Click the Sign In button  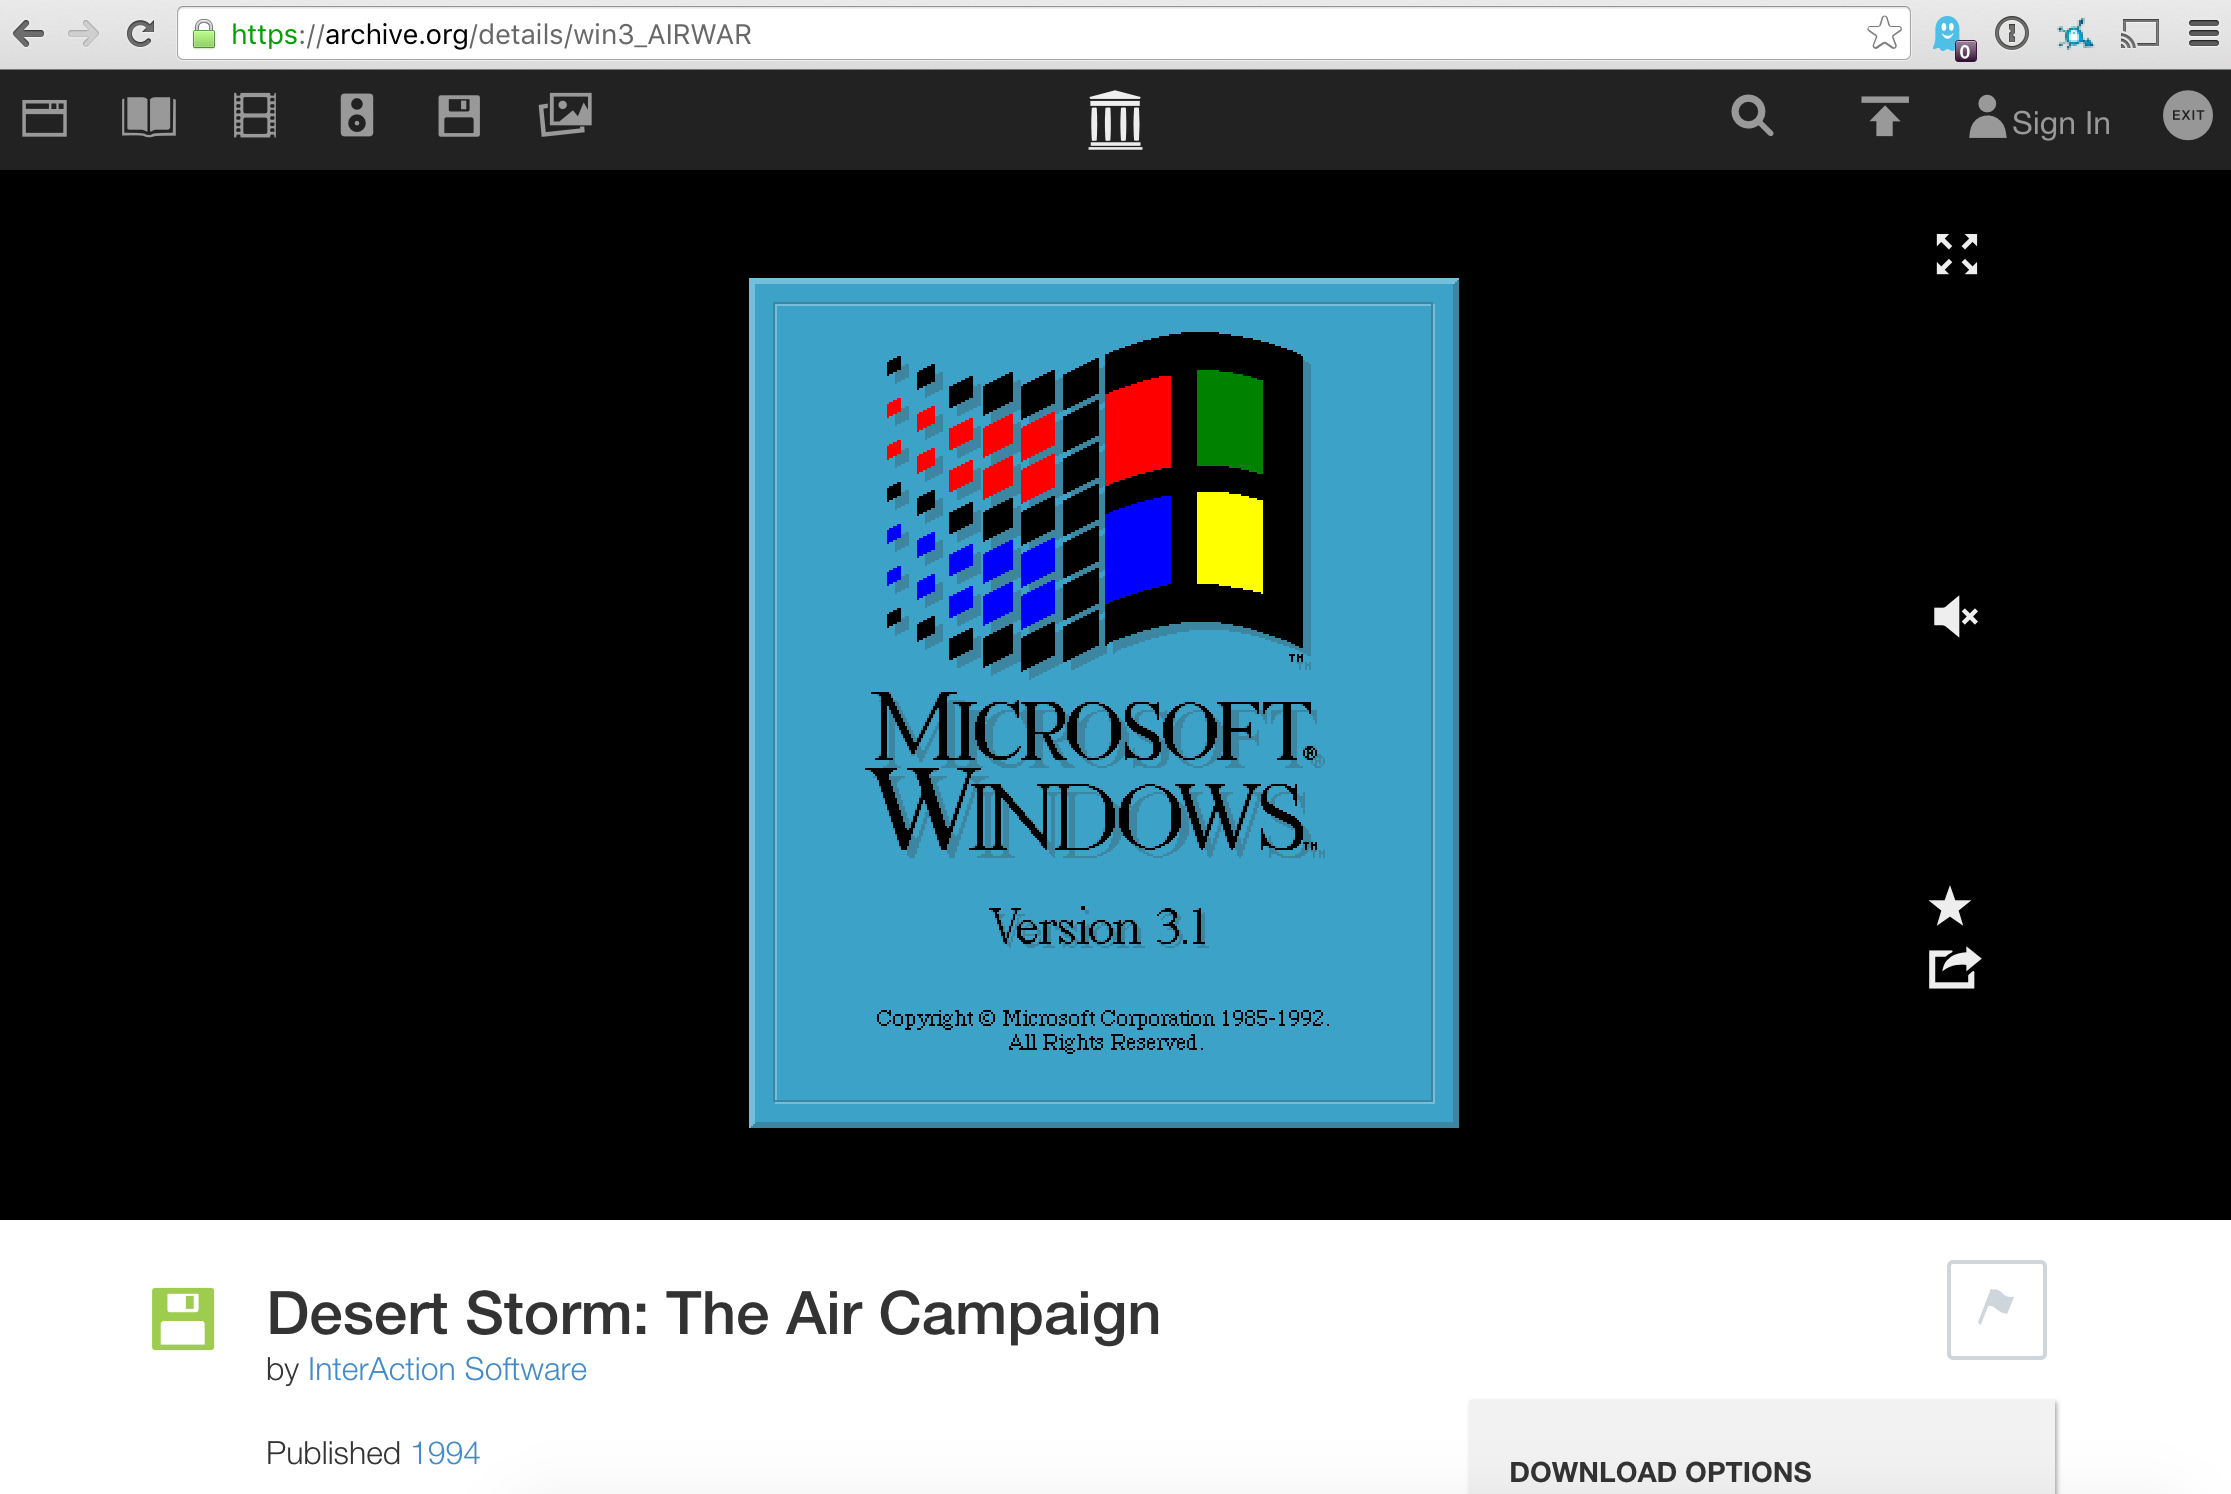pyautogui.click(x=2043, y=120)
